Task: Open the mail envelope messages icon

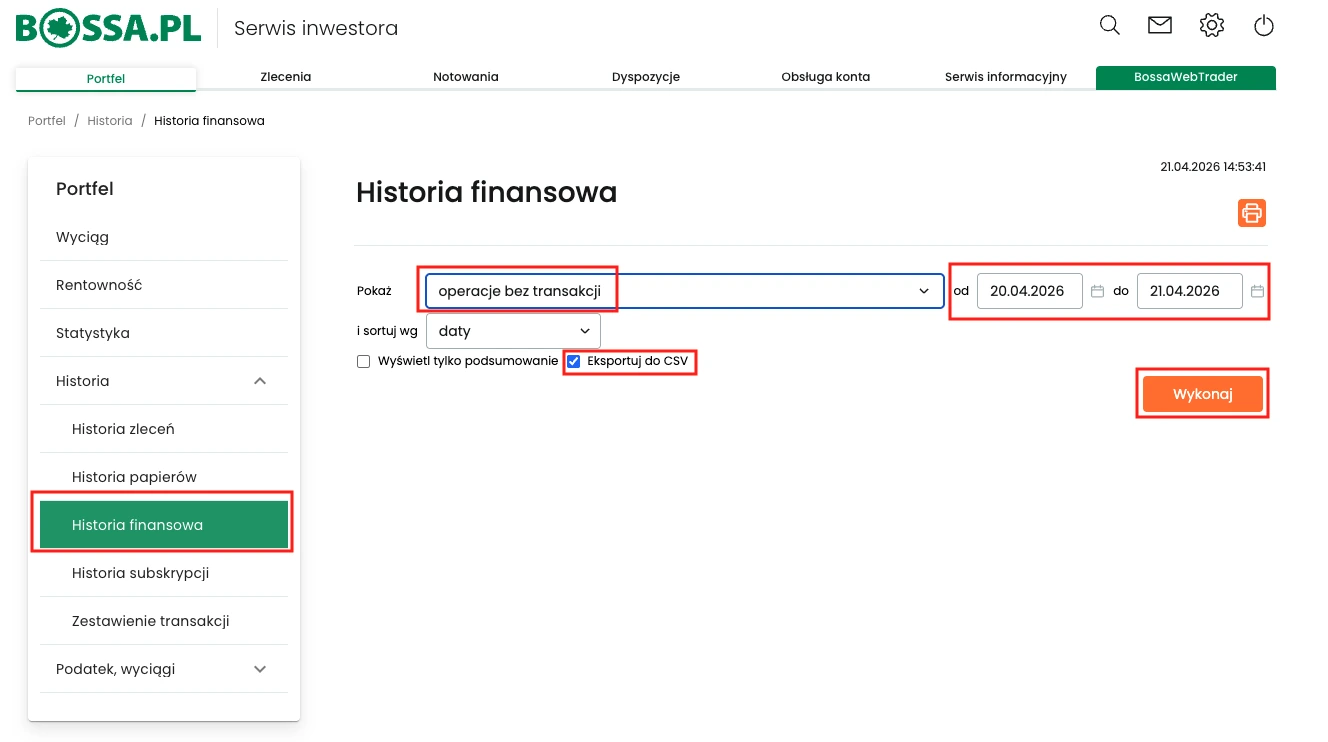Action: tap(1160, 26)
